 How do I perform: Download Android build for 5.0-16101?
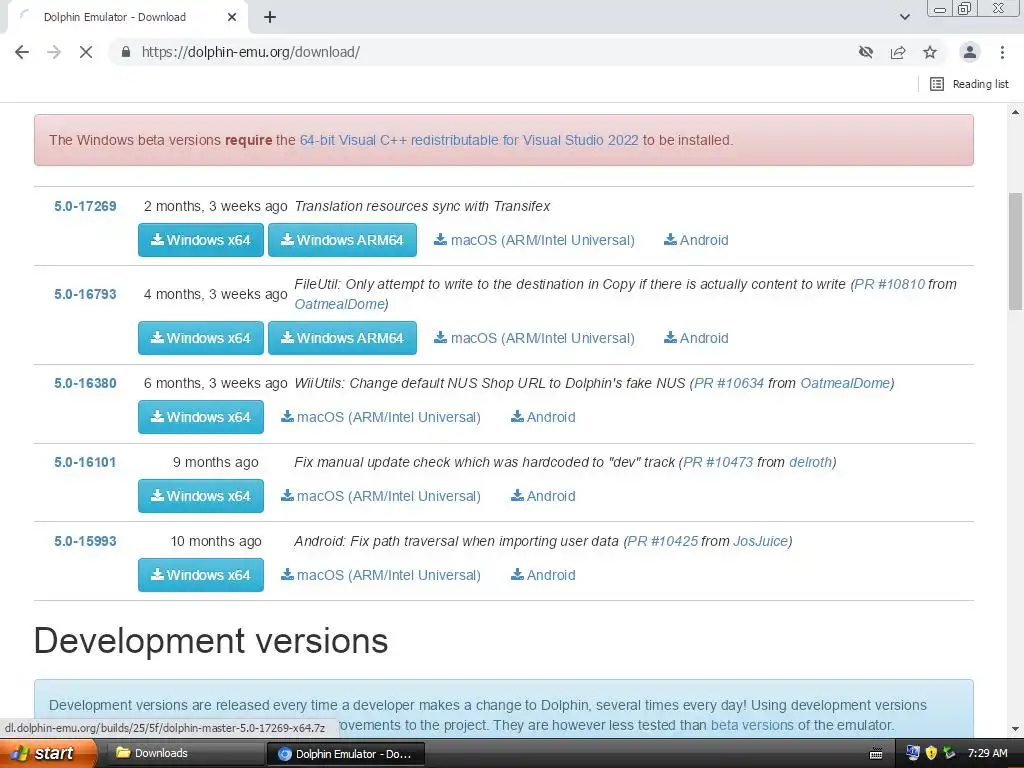coord(543,496)
